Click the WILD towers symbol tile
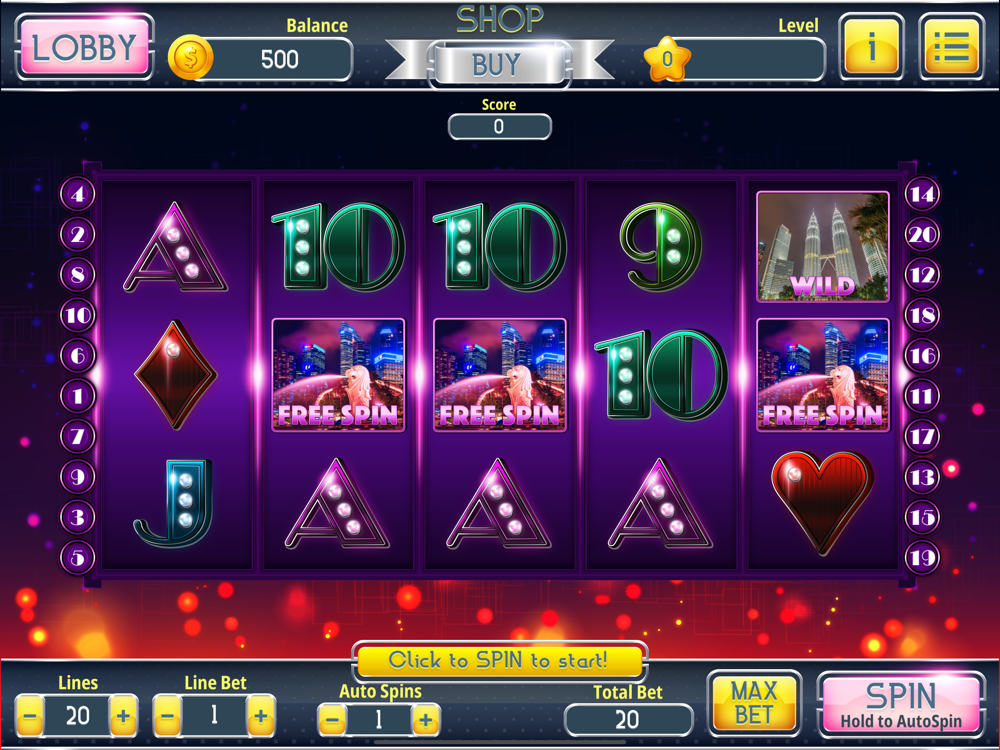 823,246
